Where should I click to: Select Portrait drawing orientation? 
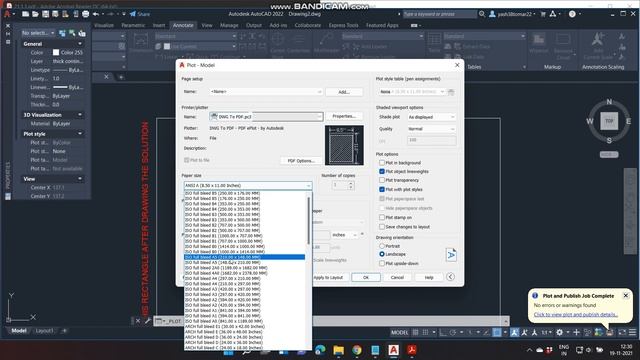pyautogui.click(x=382, y=246)
